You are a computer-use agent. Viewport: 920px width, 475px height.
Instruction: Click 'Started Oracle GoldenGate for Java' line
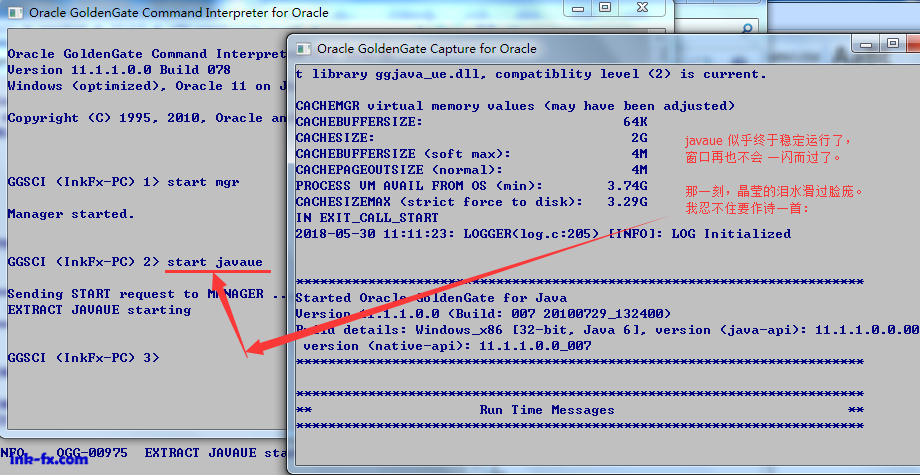click(x=431, y=298)
